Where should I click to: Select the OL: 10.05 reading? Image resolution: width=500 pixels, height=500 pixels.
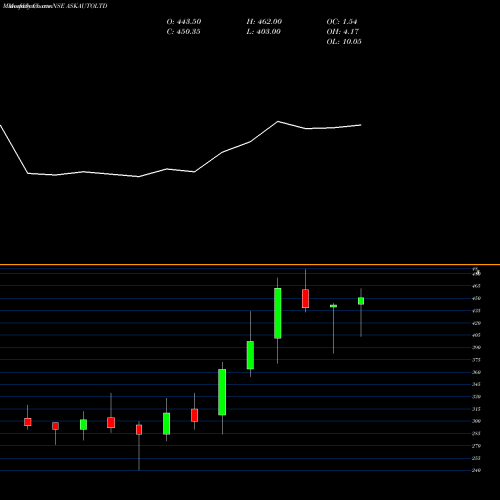344,42
